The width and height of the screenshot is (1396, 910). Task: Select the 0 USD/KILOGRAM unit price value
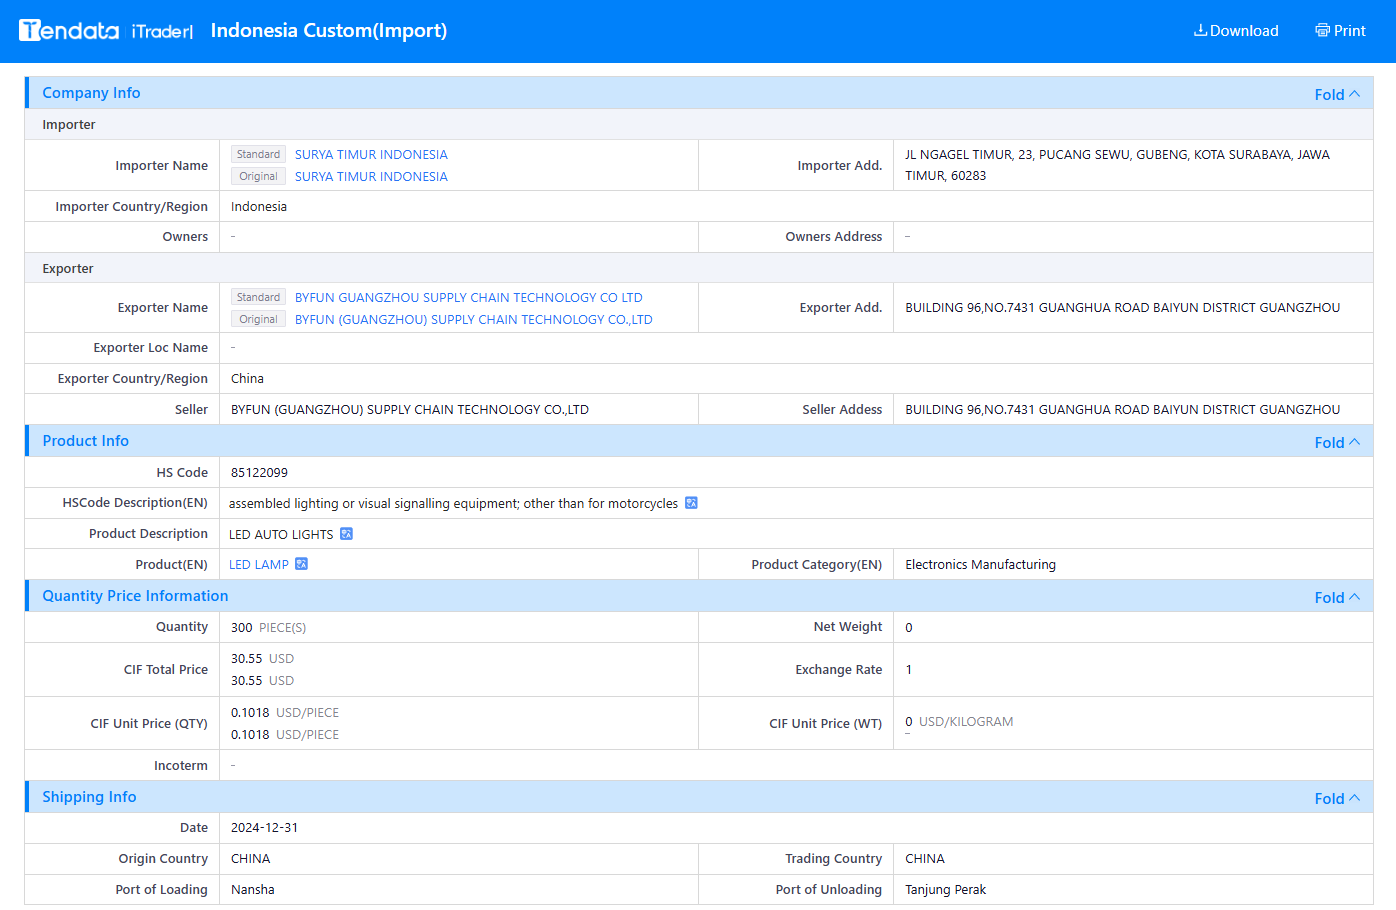pyautogui.click(x=959, y=721)
